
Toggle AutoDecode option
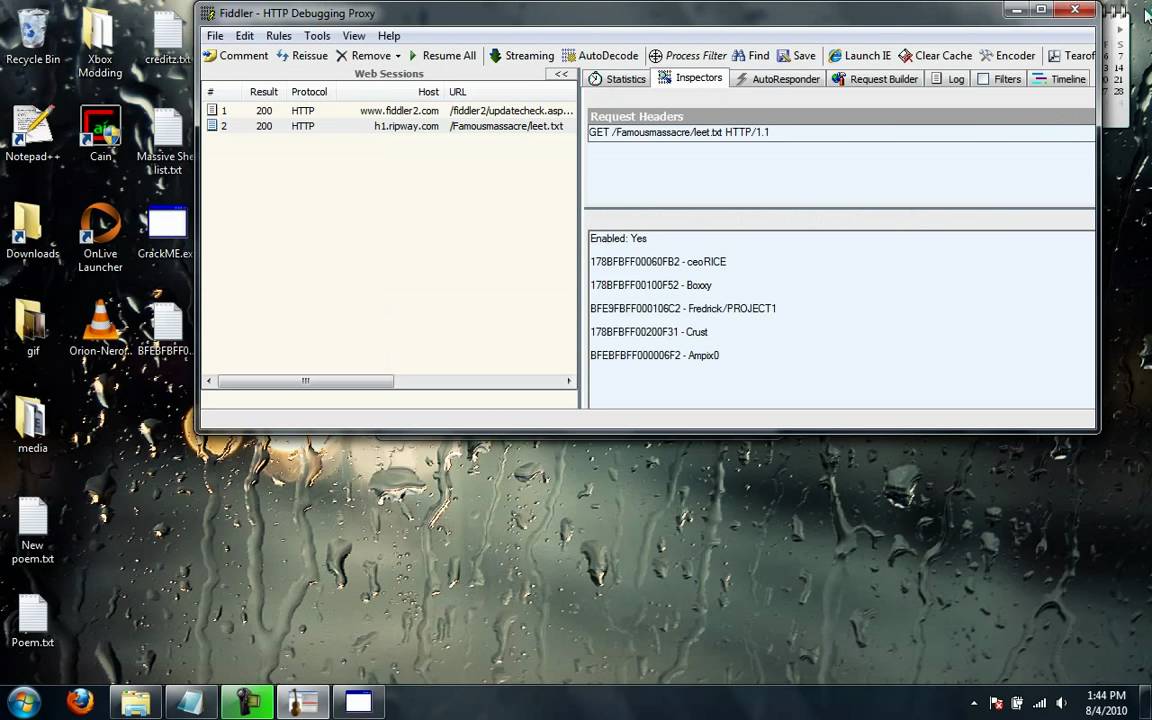(x=600, y=56)
